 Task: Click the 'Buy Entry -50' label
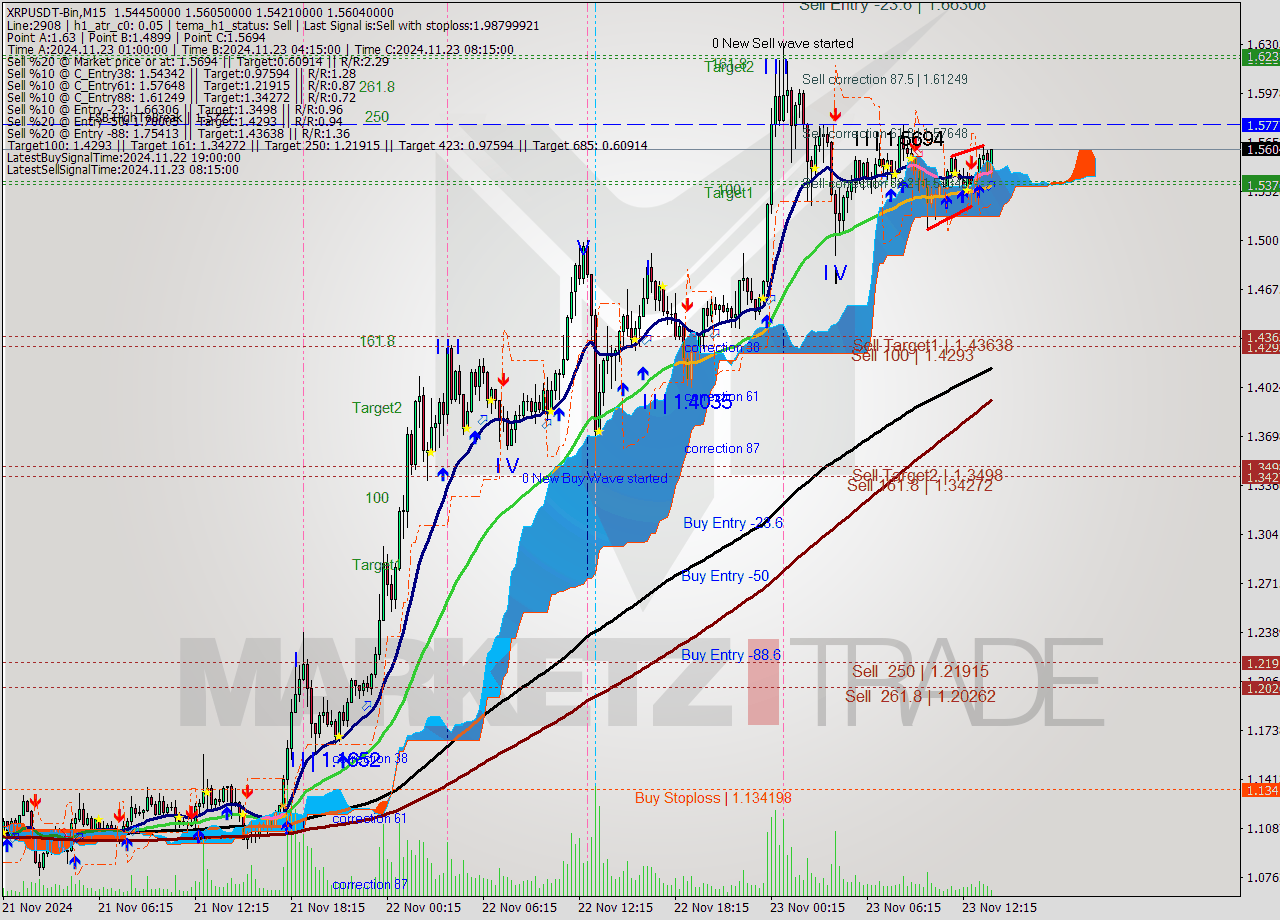click(x=725, y=576)
